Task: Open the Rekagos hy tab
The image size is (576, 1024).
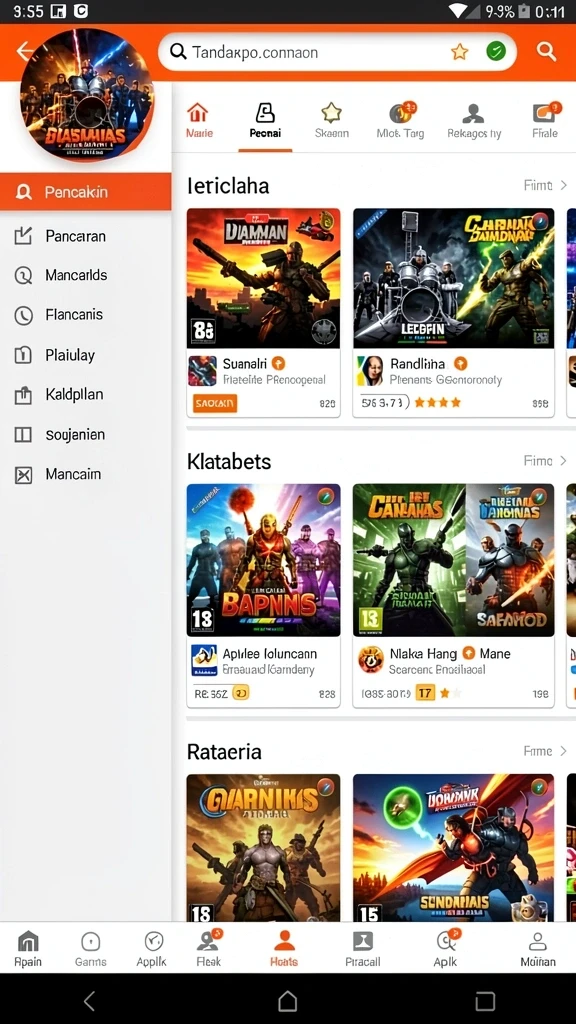Action: click(474, 121)
